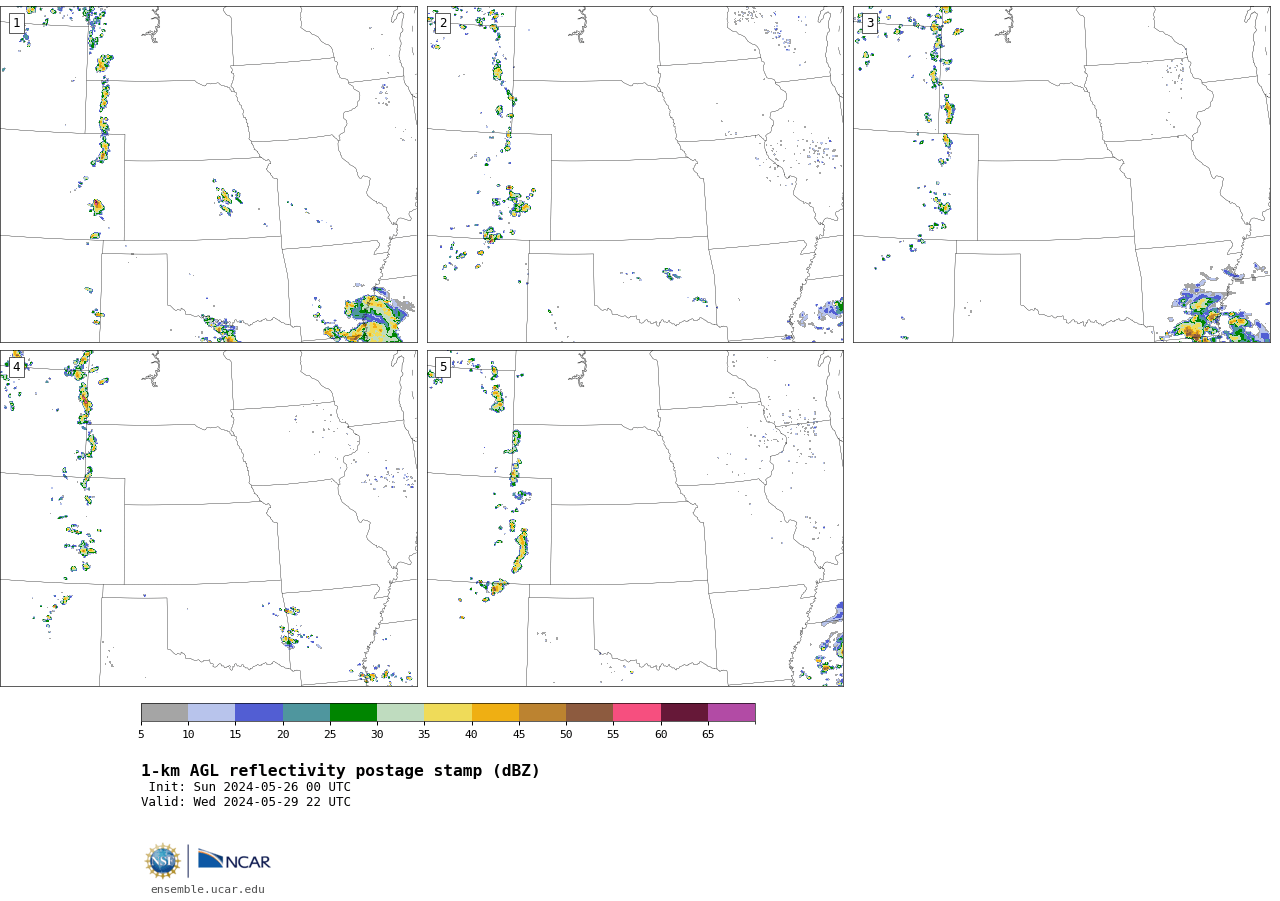Select the teal 20-25 dBZ swatch

pos(306,713)
